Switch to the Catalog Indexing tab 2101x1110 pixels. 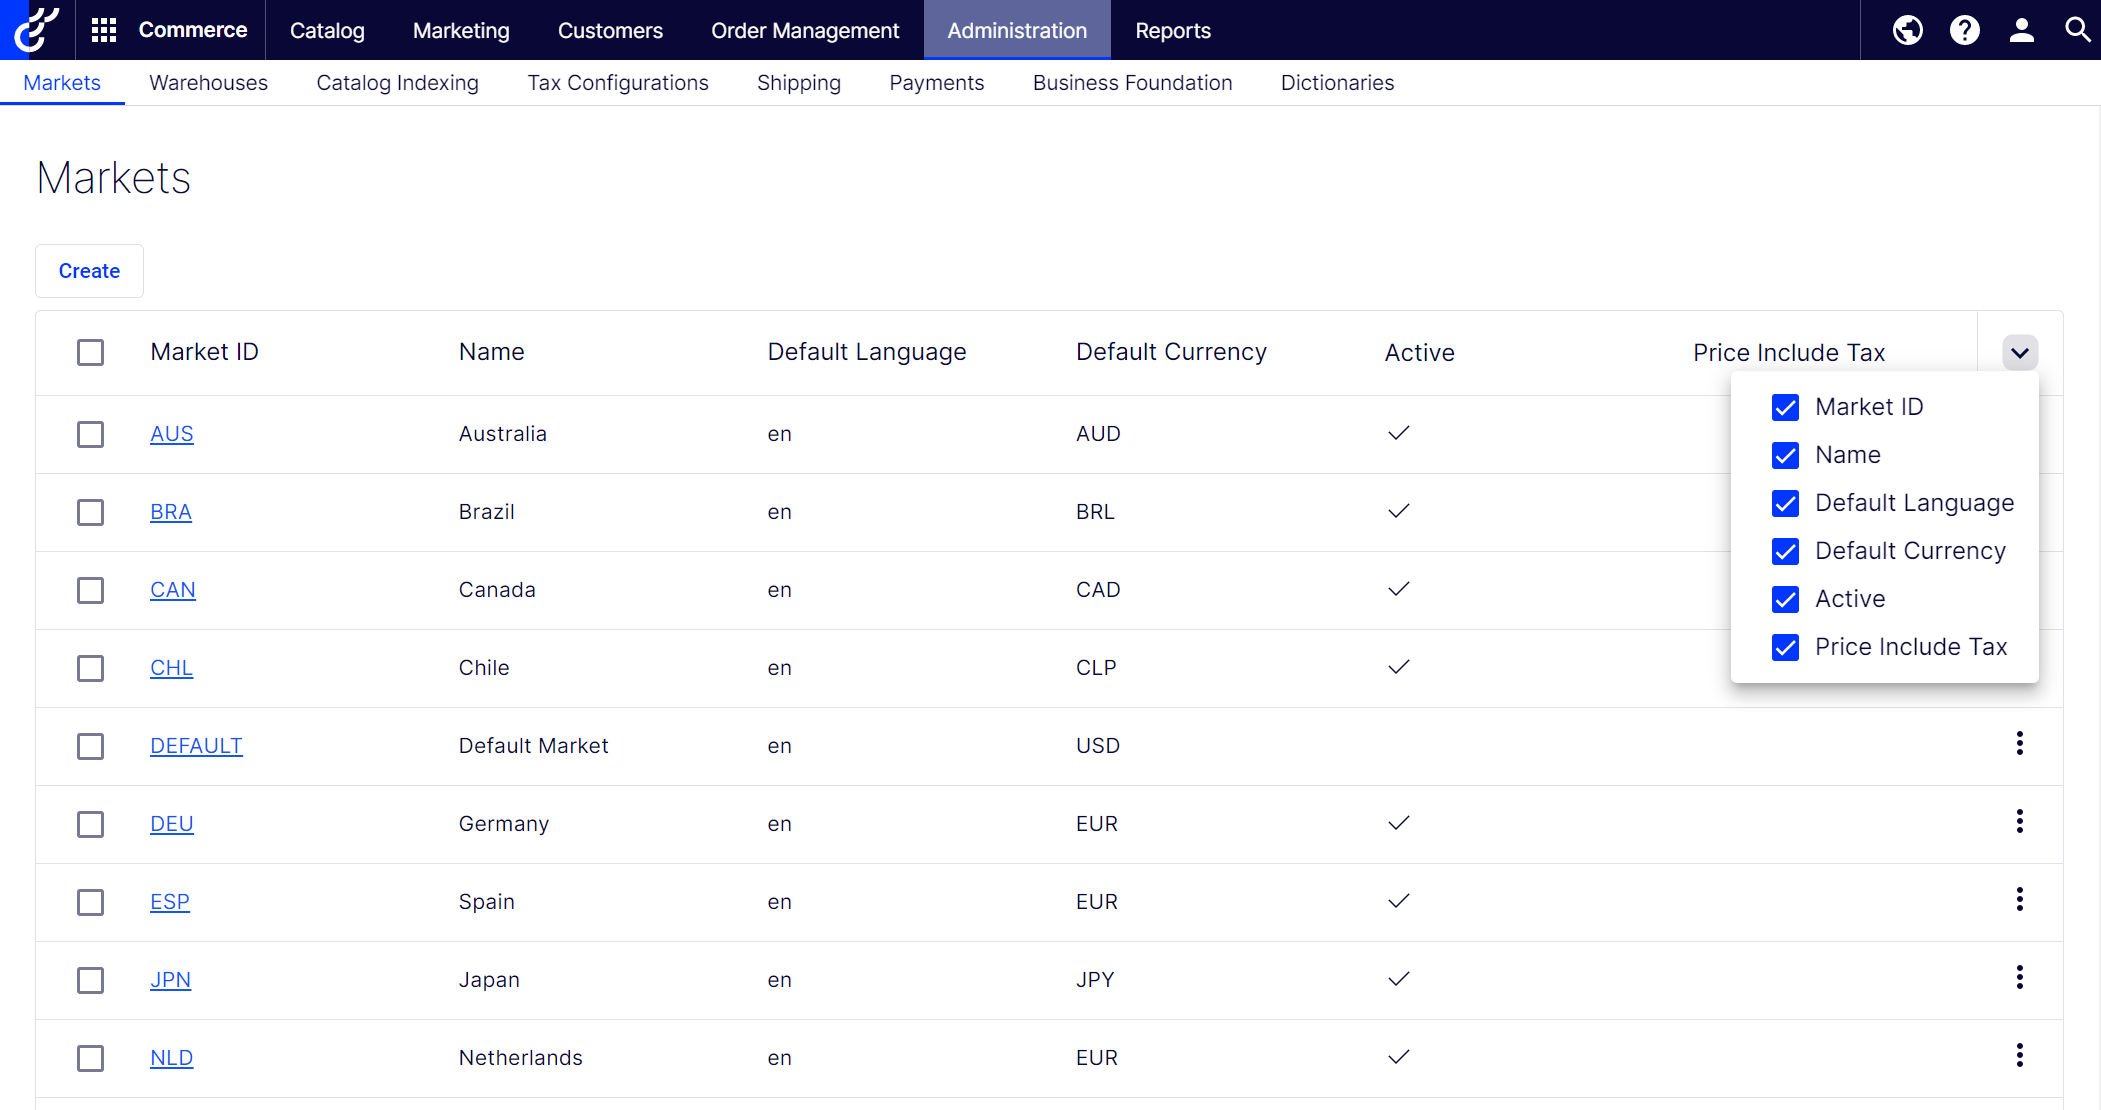pyautogui.click(x=397, y=83)
